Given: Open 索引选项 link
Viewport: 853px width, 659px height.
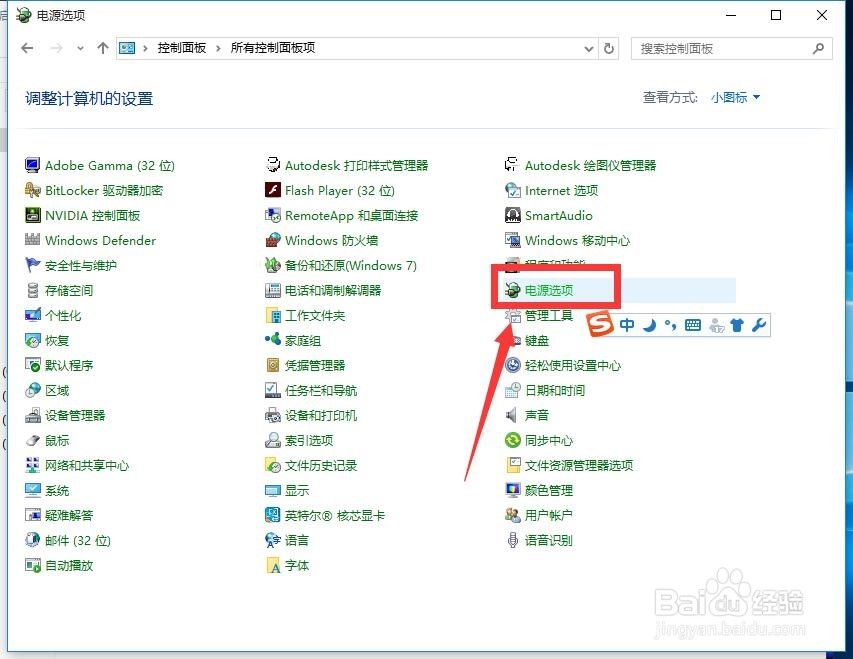Looking at the screenshot, I should (x=309, y=440).
